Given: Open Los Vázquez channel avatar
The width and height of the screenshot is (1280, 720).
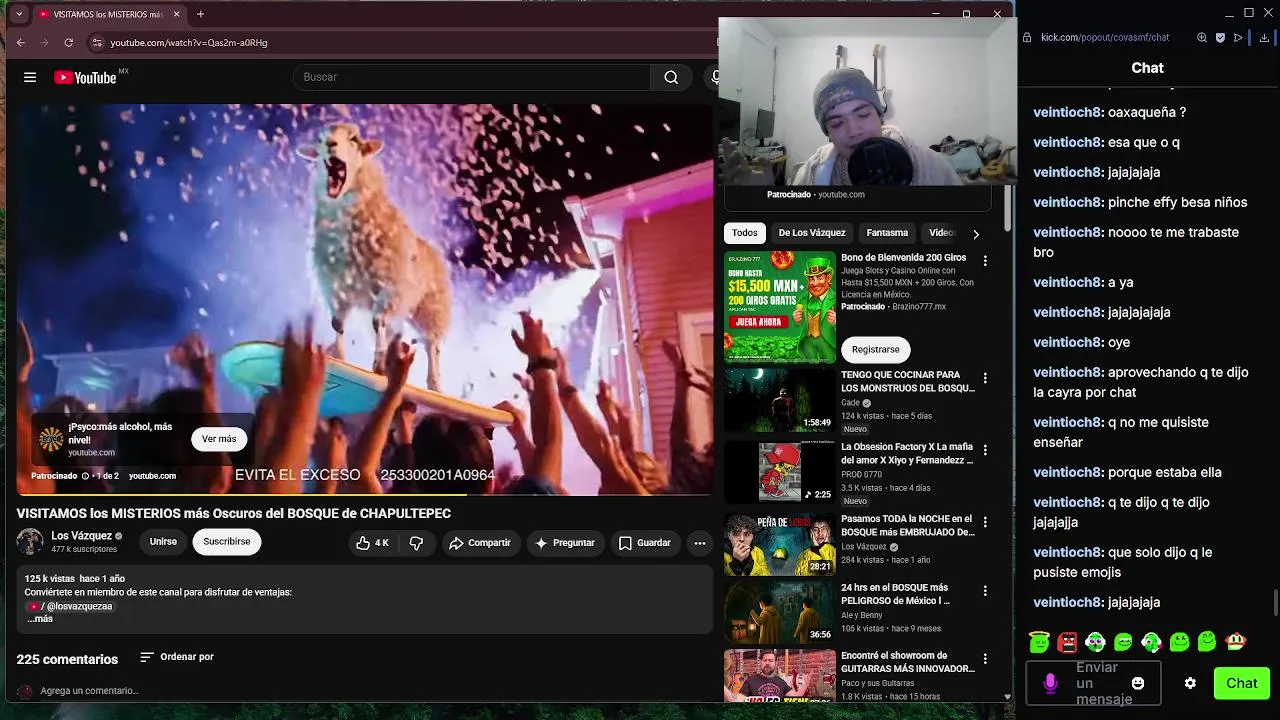Looking at the screenshot, I should click(30, 542).
